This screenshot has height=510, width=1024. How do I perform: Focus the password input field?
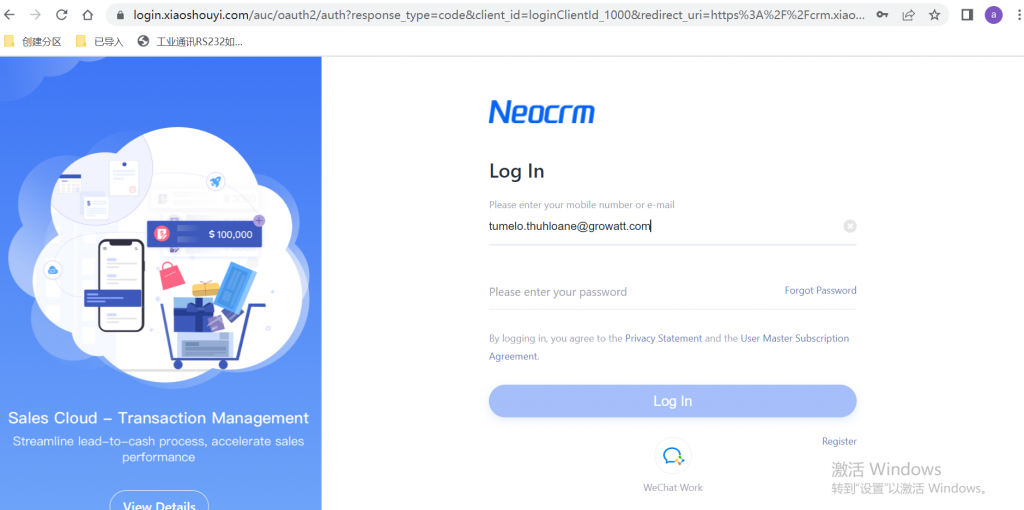point(633,292)
